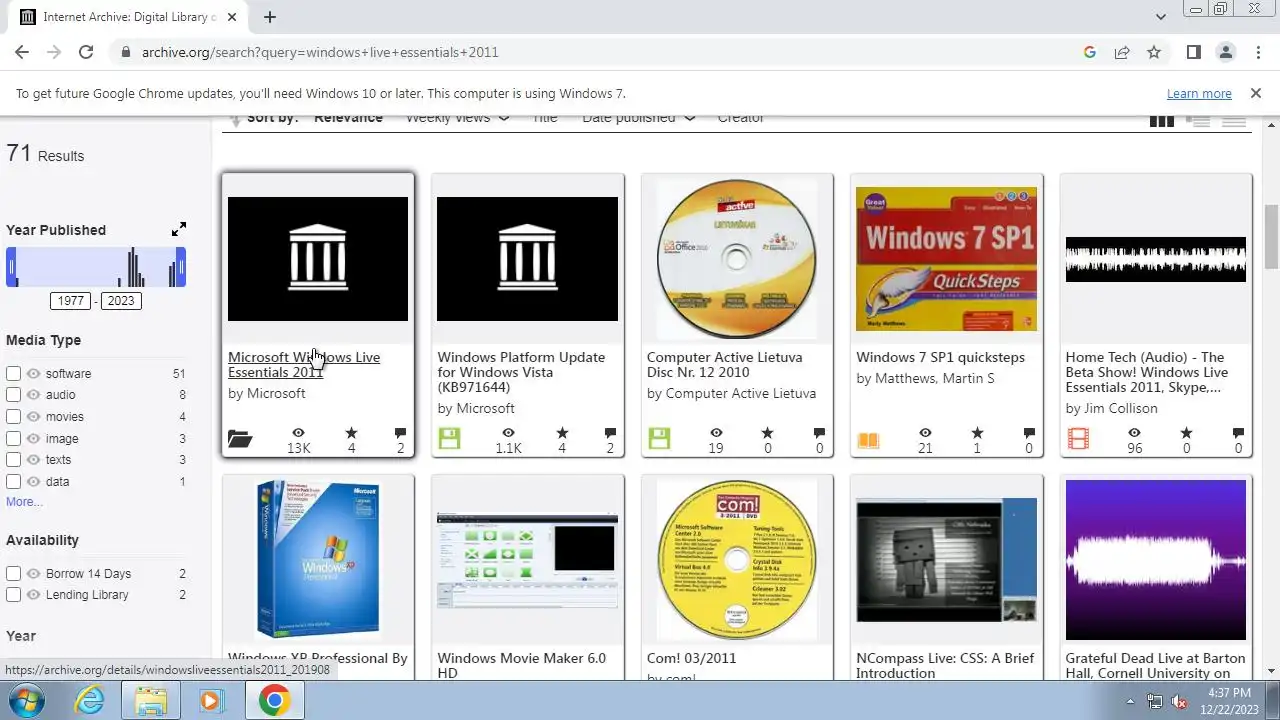Reload the page with the browser refresh button
Screen dimensions: 1280x720
[86, 52]
